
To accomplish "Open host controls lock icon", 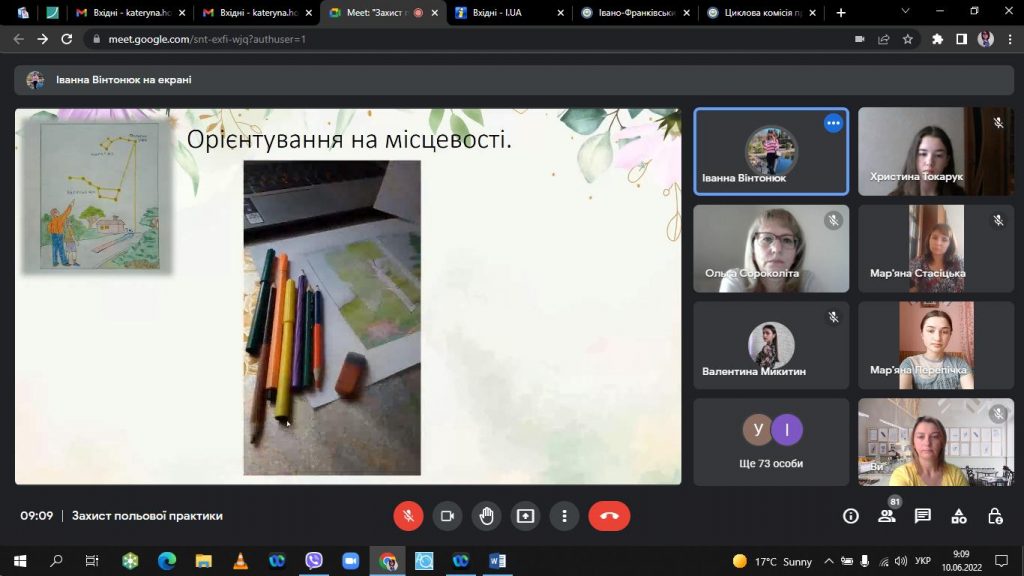I will tap(995, 516).
